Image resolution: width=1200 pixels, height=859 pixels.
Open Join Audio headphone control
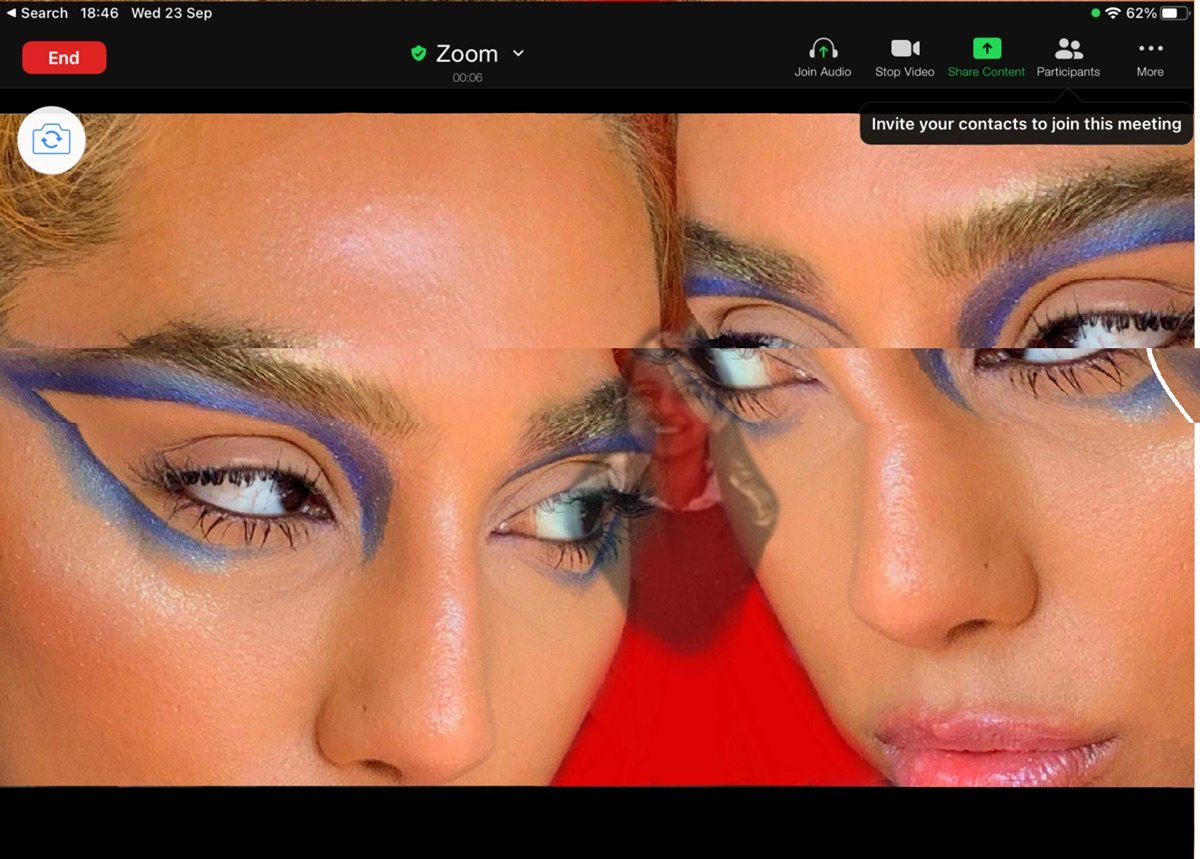[x=823, y=57]
